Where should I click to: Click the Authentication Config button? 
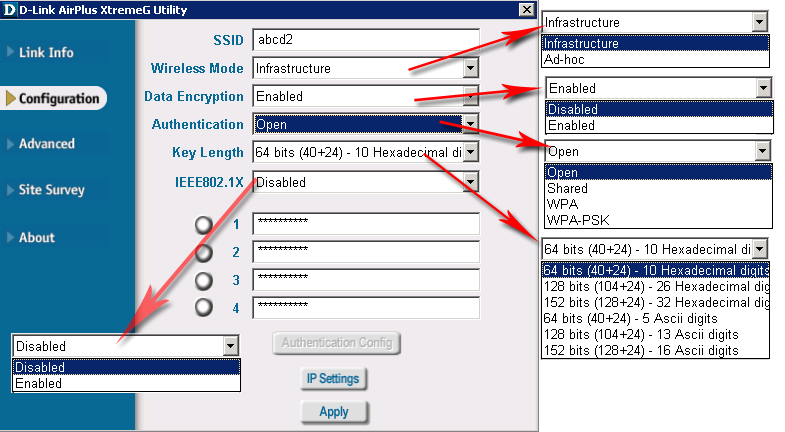click(336, 343)
